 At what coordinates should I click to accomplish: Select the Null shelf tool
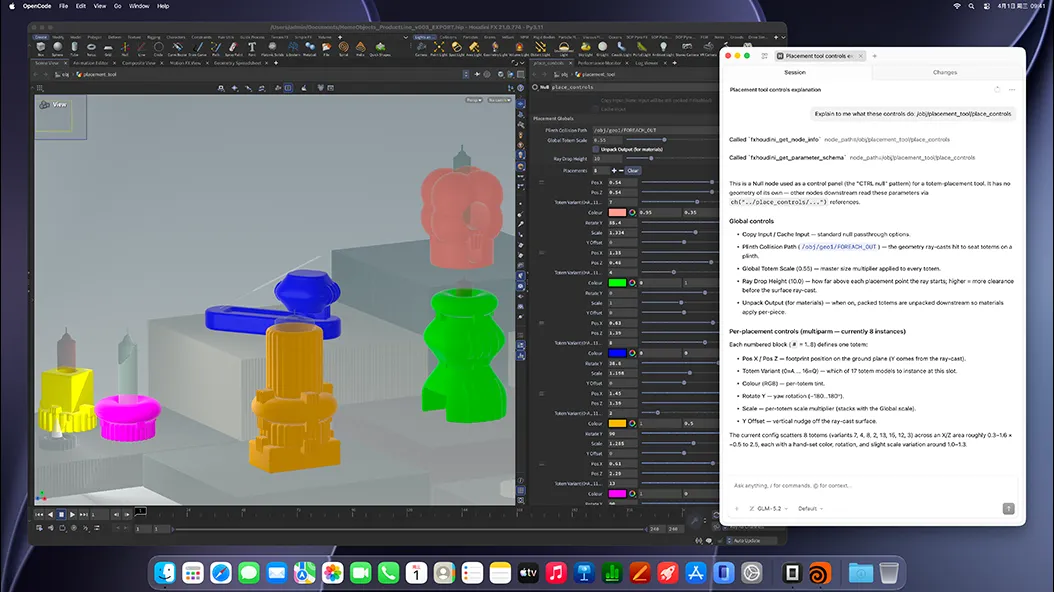tap(125, 50)
